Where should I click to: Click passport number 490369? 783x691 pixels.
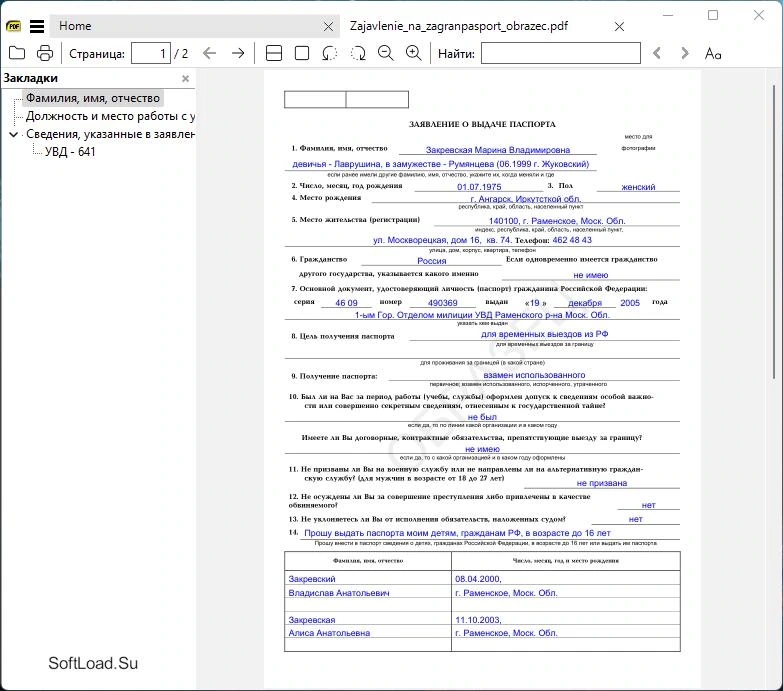(442, 303)
